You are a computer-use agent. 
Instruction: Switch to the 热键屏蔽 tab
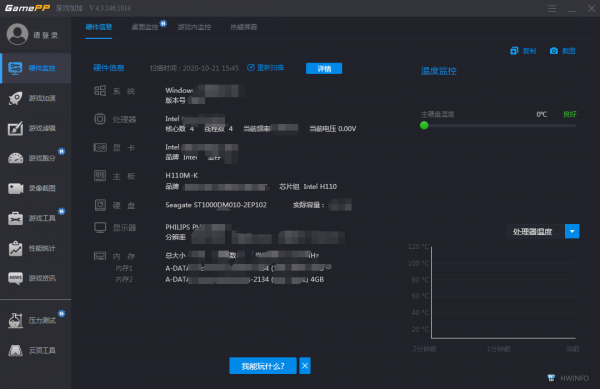244,27
